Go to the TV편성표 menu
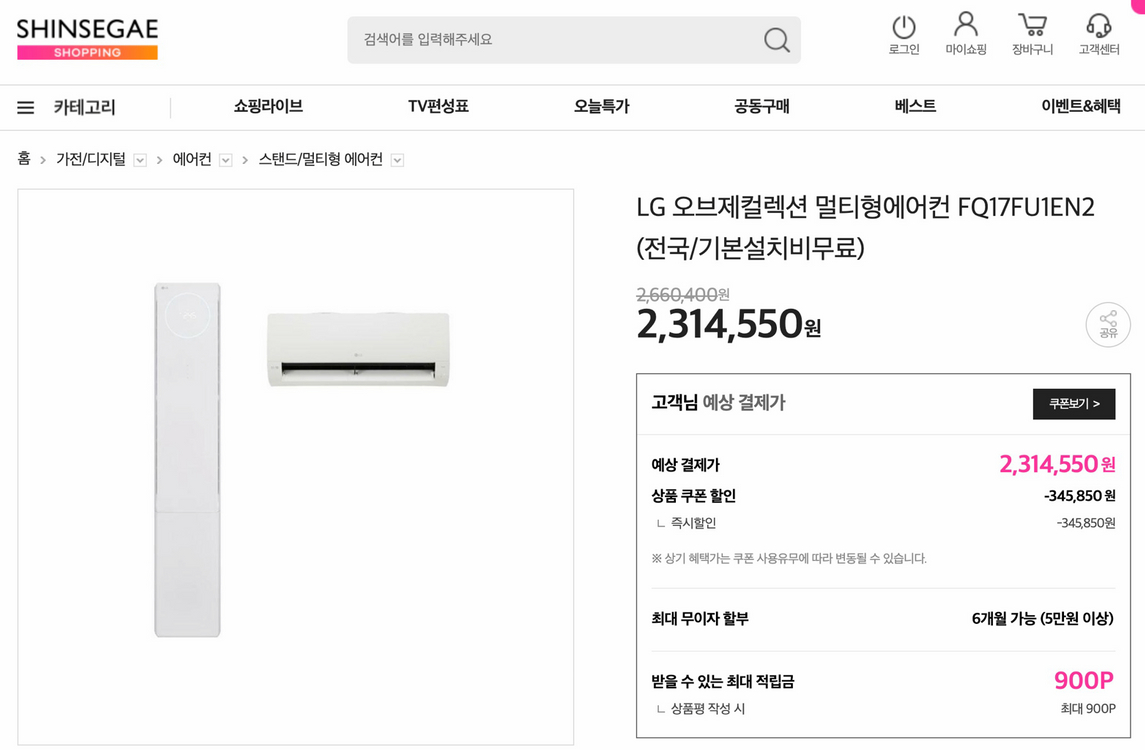This screenshot has width=1145, height=750. click(438, 107)
